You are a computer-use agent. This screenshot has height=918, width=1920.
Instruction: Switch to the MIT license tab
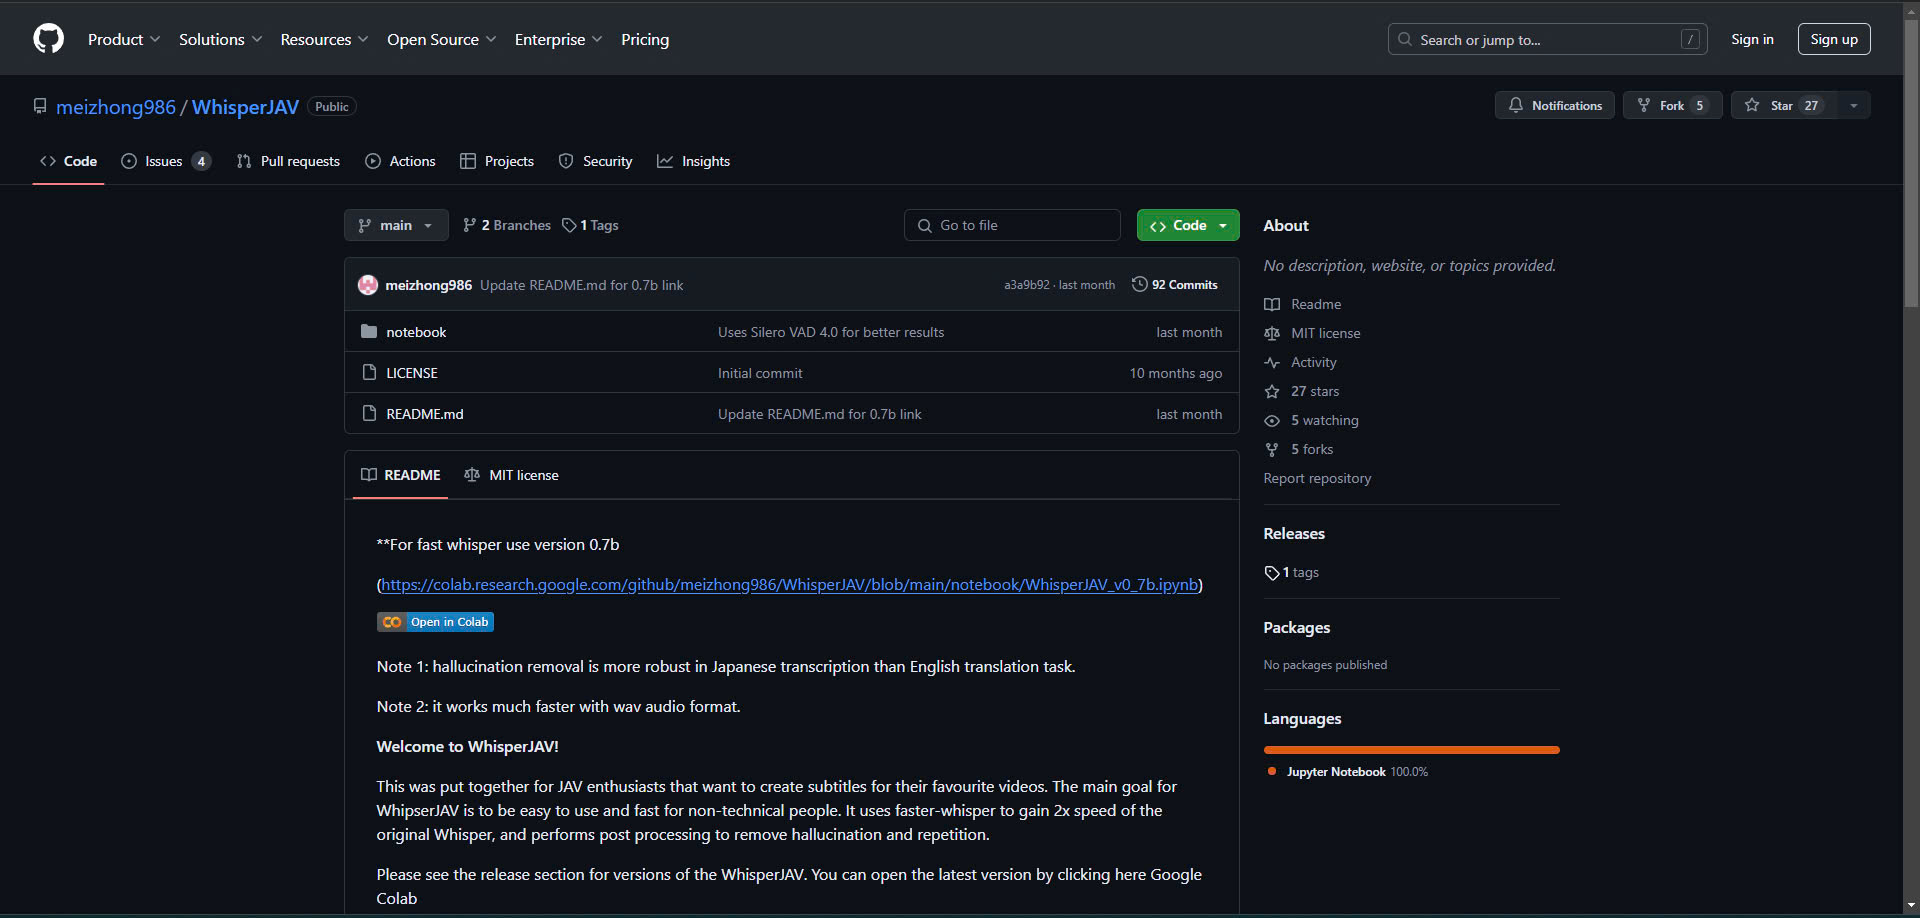click(512, 475)
